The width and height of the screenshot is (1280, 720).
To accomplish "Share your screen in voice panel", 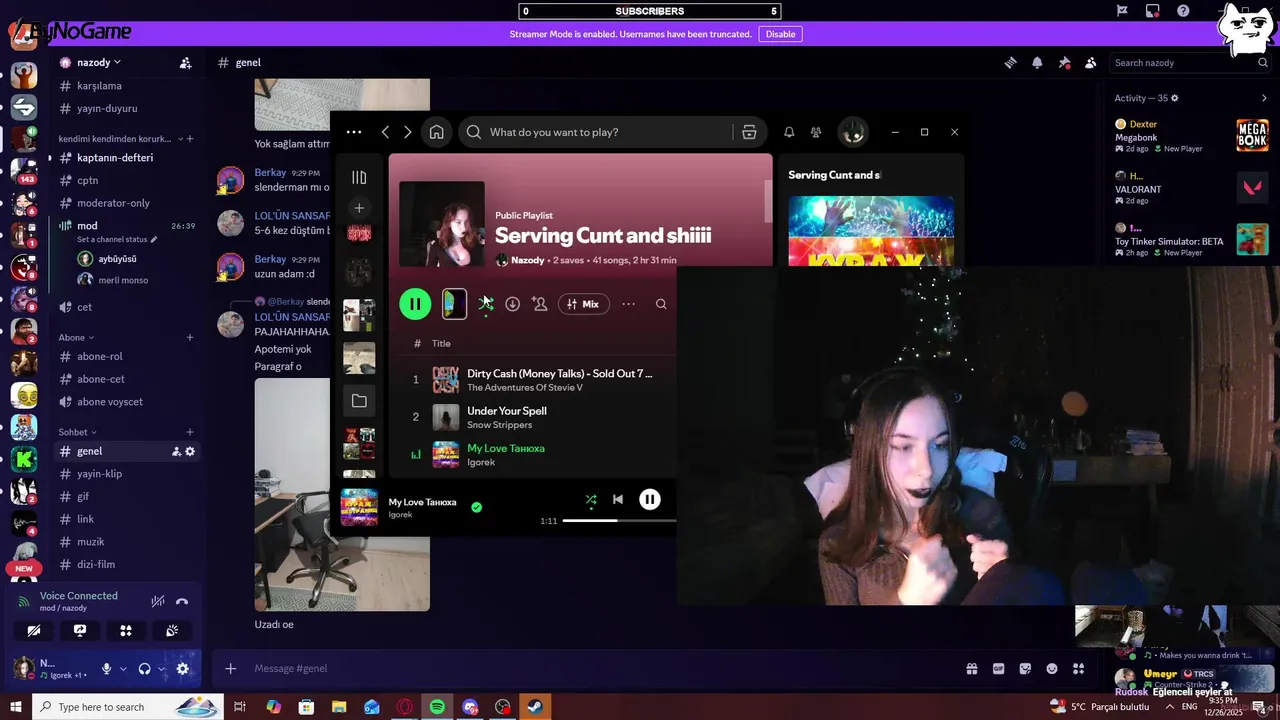I will [x=80, y=631].
